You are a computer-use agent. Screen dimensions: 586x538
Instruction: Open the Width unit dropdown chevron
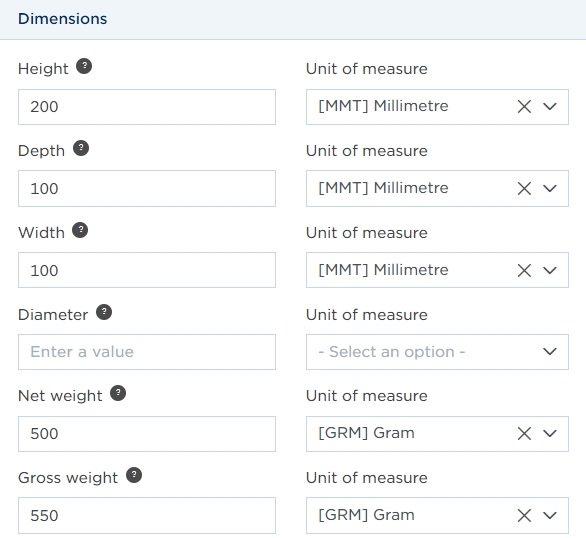pyautogui.click(x=550, y=270)
